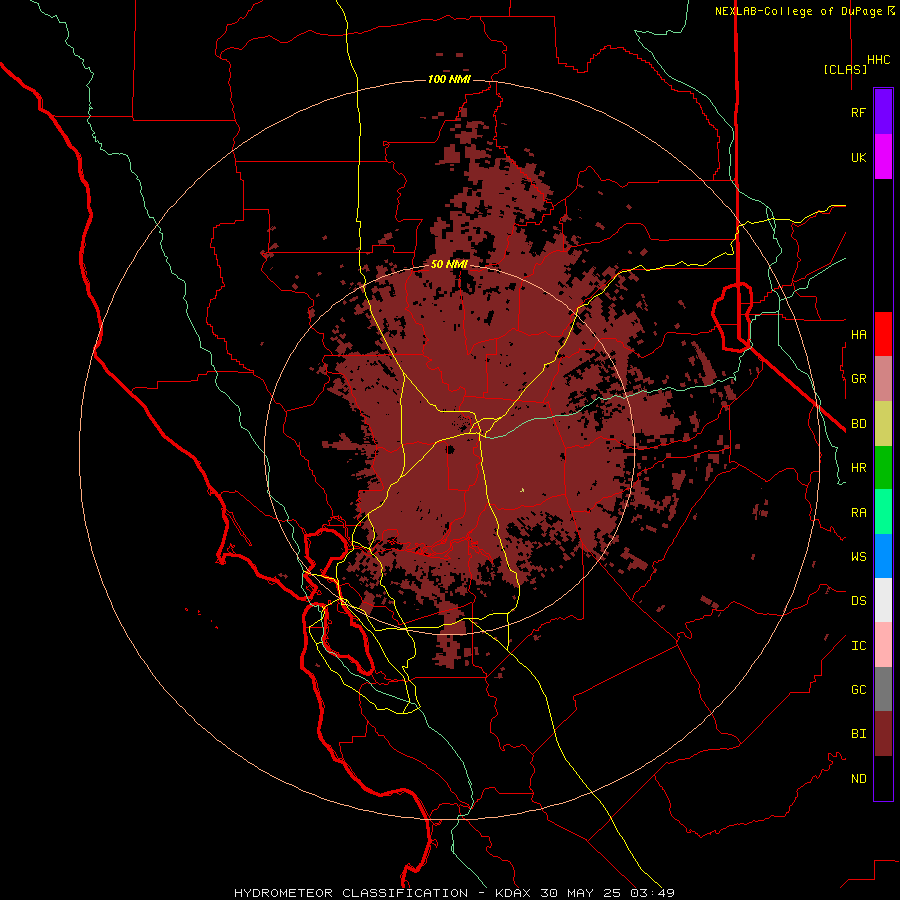
Task: Click the UK magenta legend swatch
Action: point(883,157)
